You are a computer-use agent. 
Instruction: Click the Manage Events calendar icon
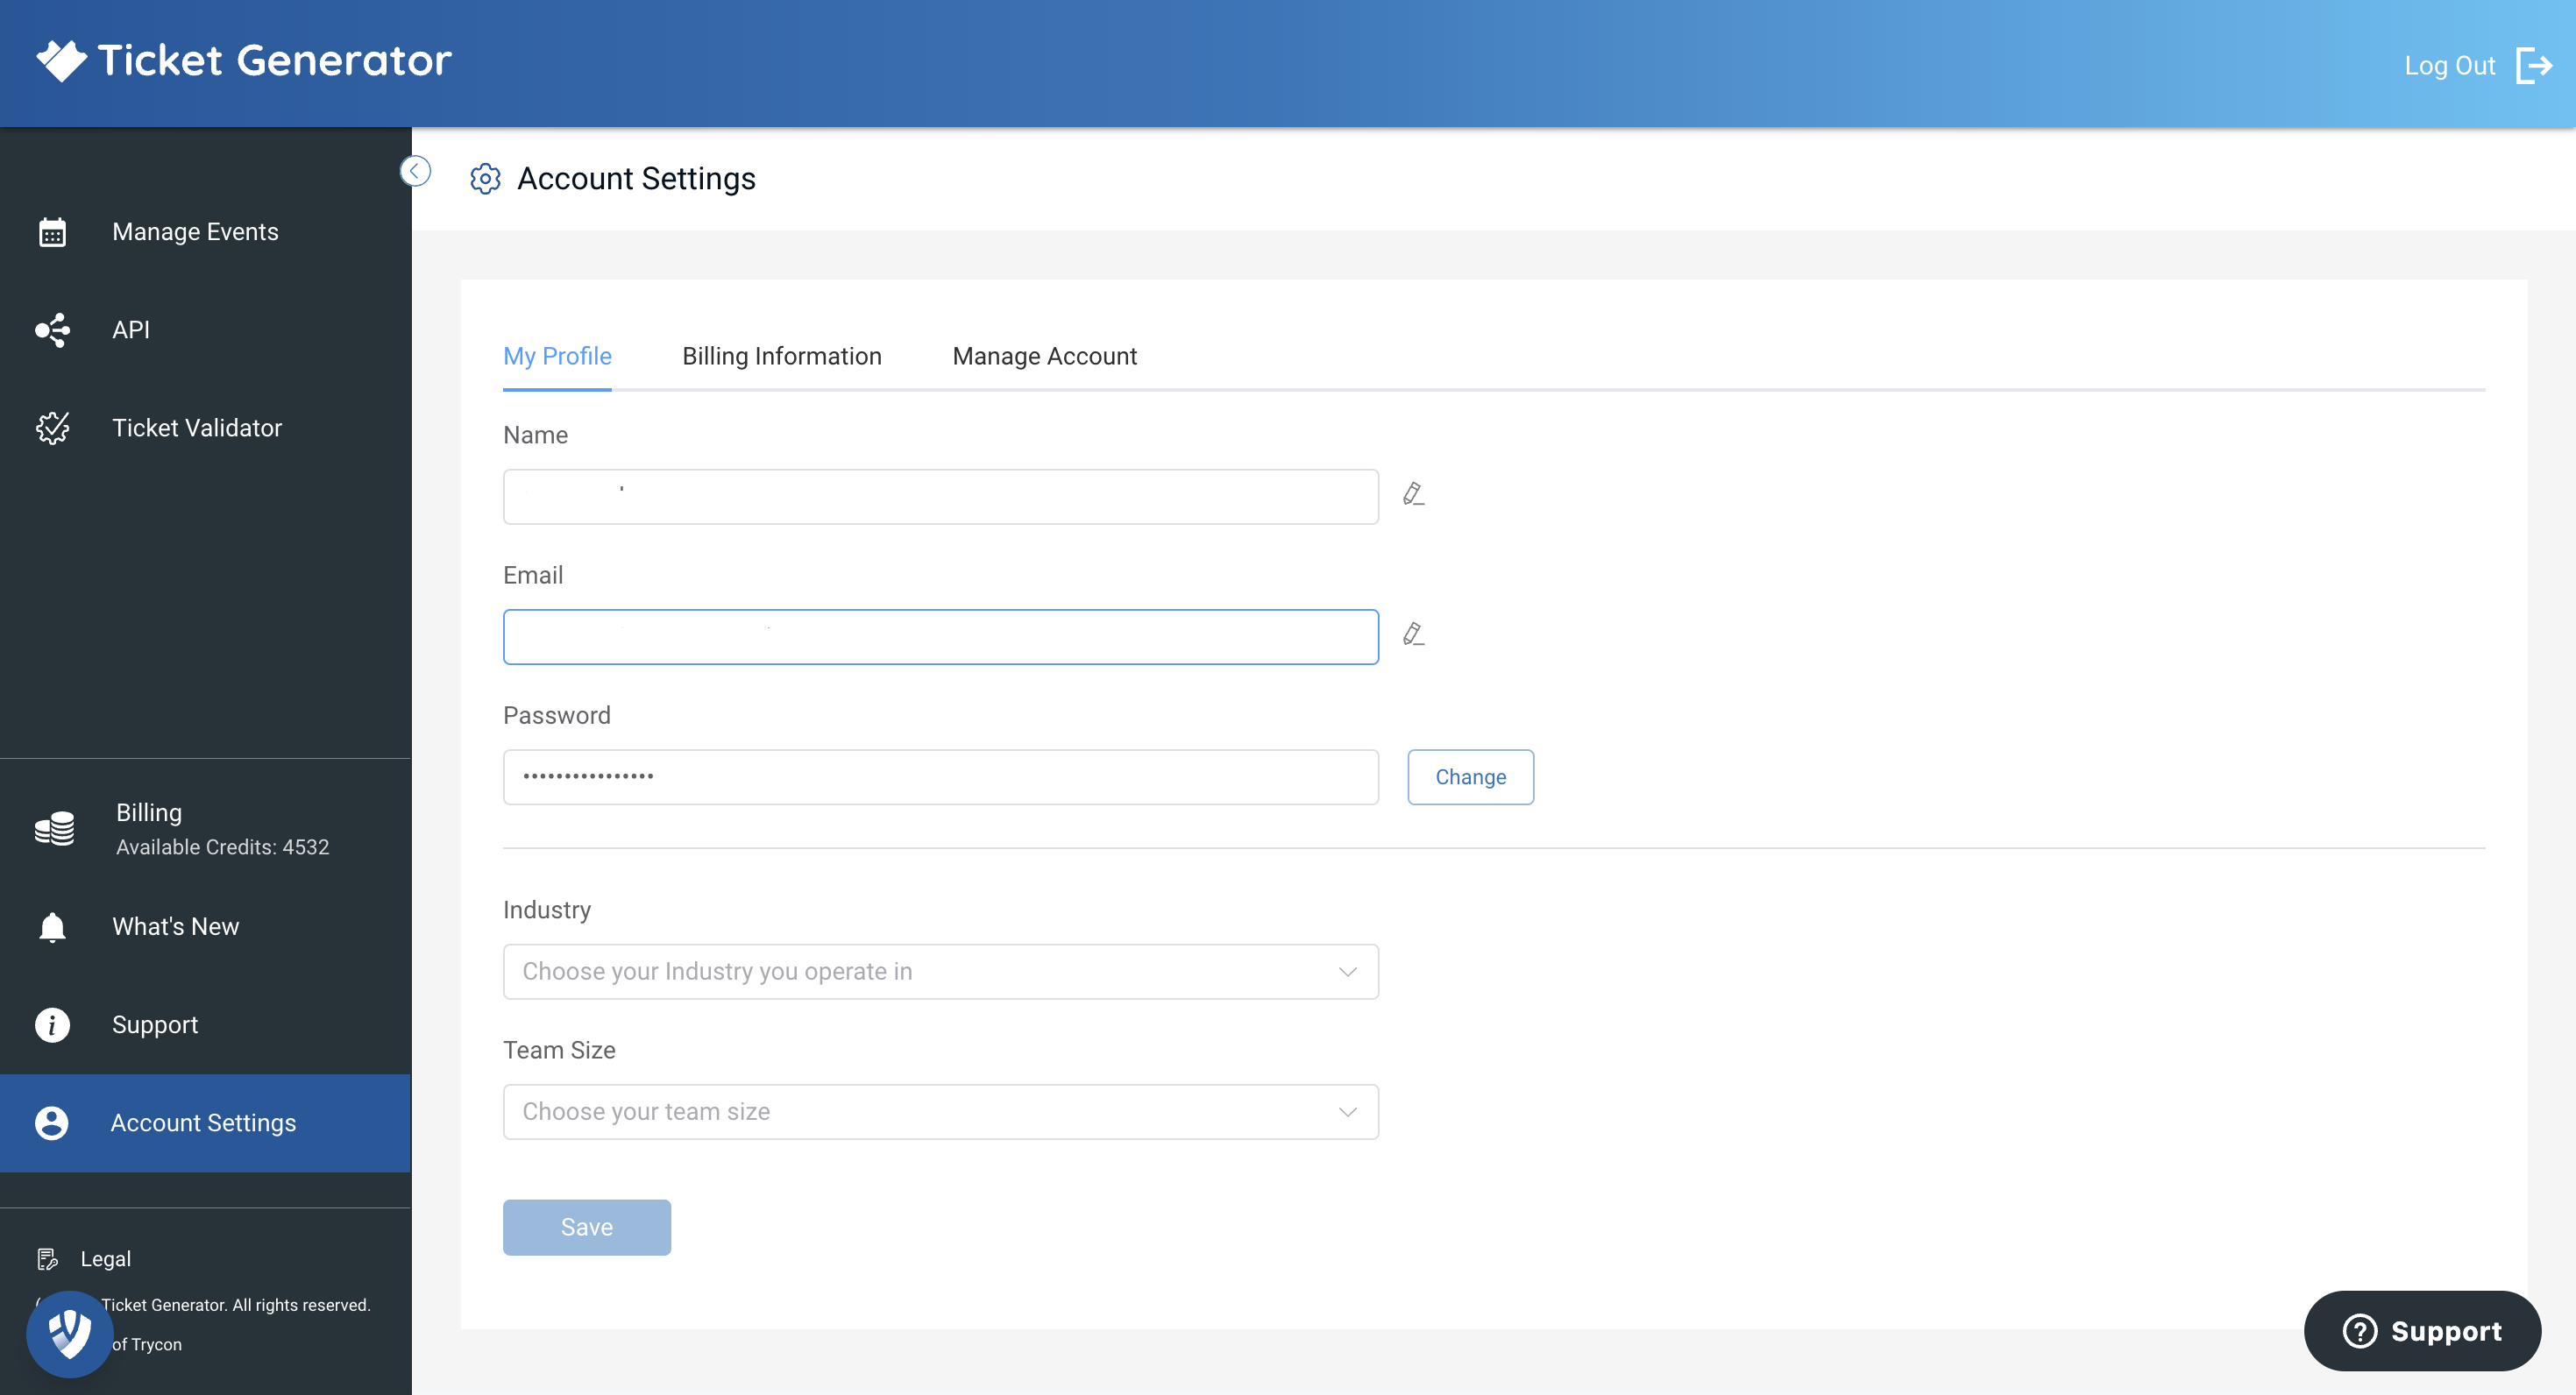pos(52,232)
